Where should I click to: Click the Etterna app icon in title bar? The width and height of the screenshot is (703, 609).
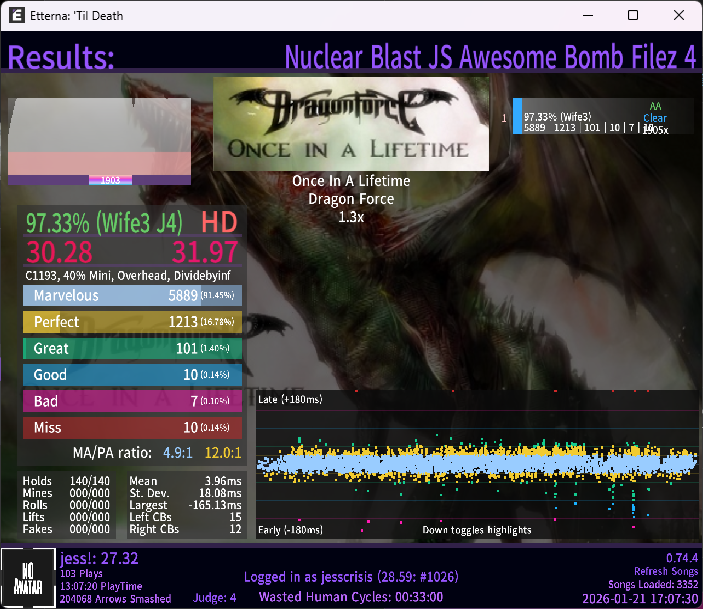(17, 16)
